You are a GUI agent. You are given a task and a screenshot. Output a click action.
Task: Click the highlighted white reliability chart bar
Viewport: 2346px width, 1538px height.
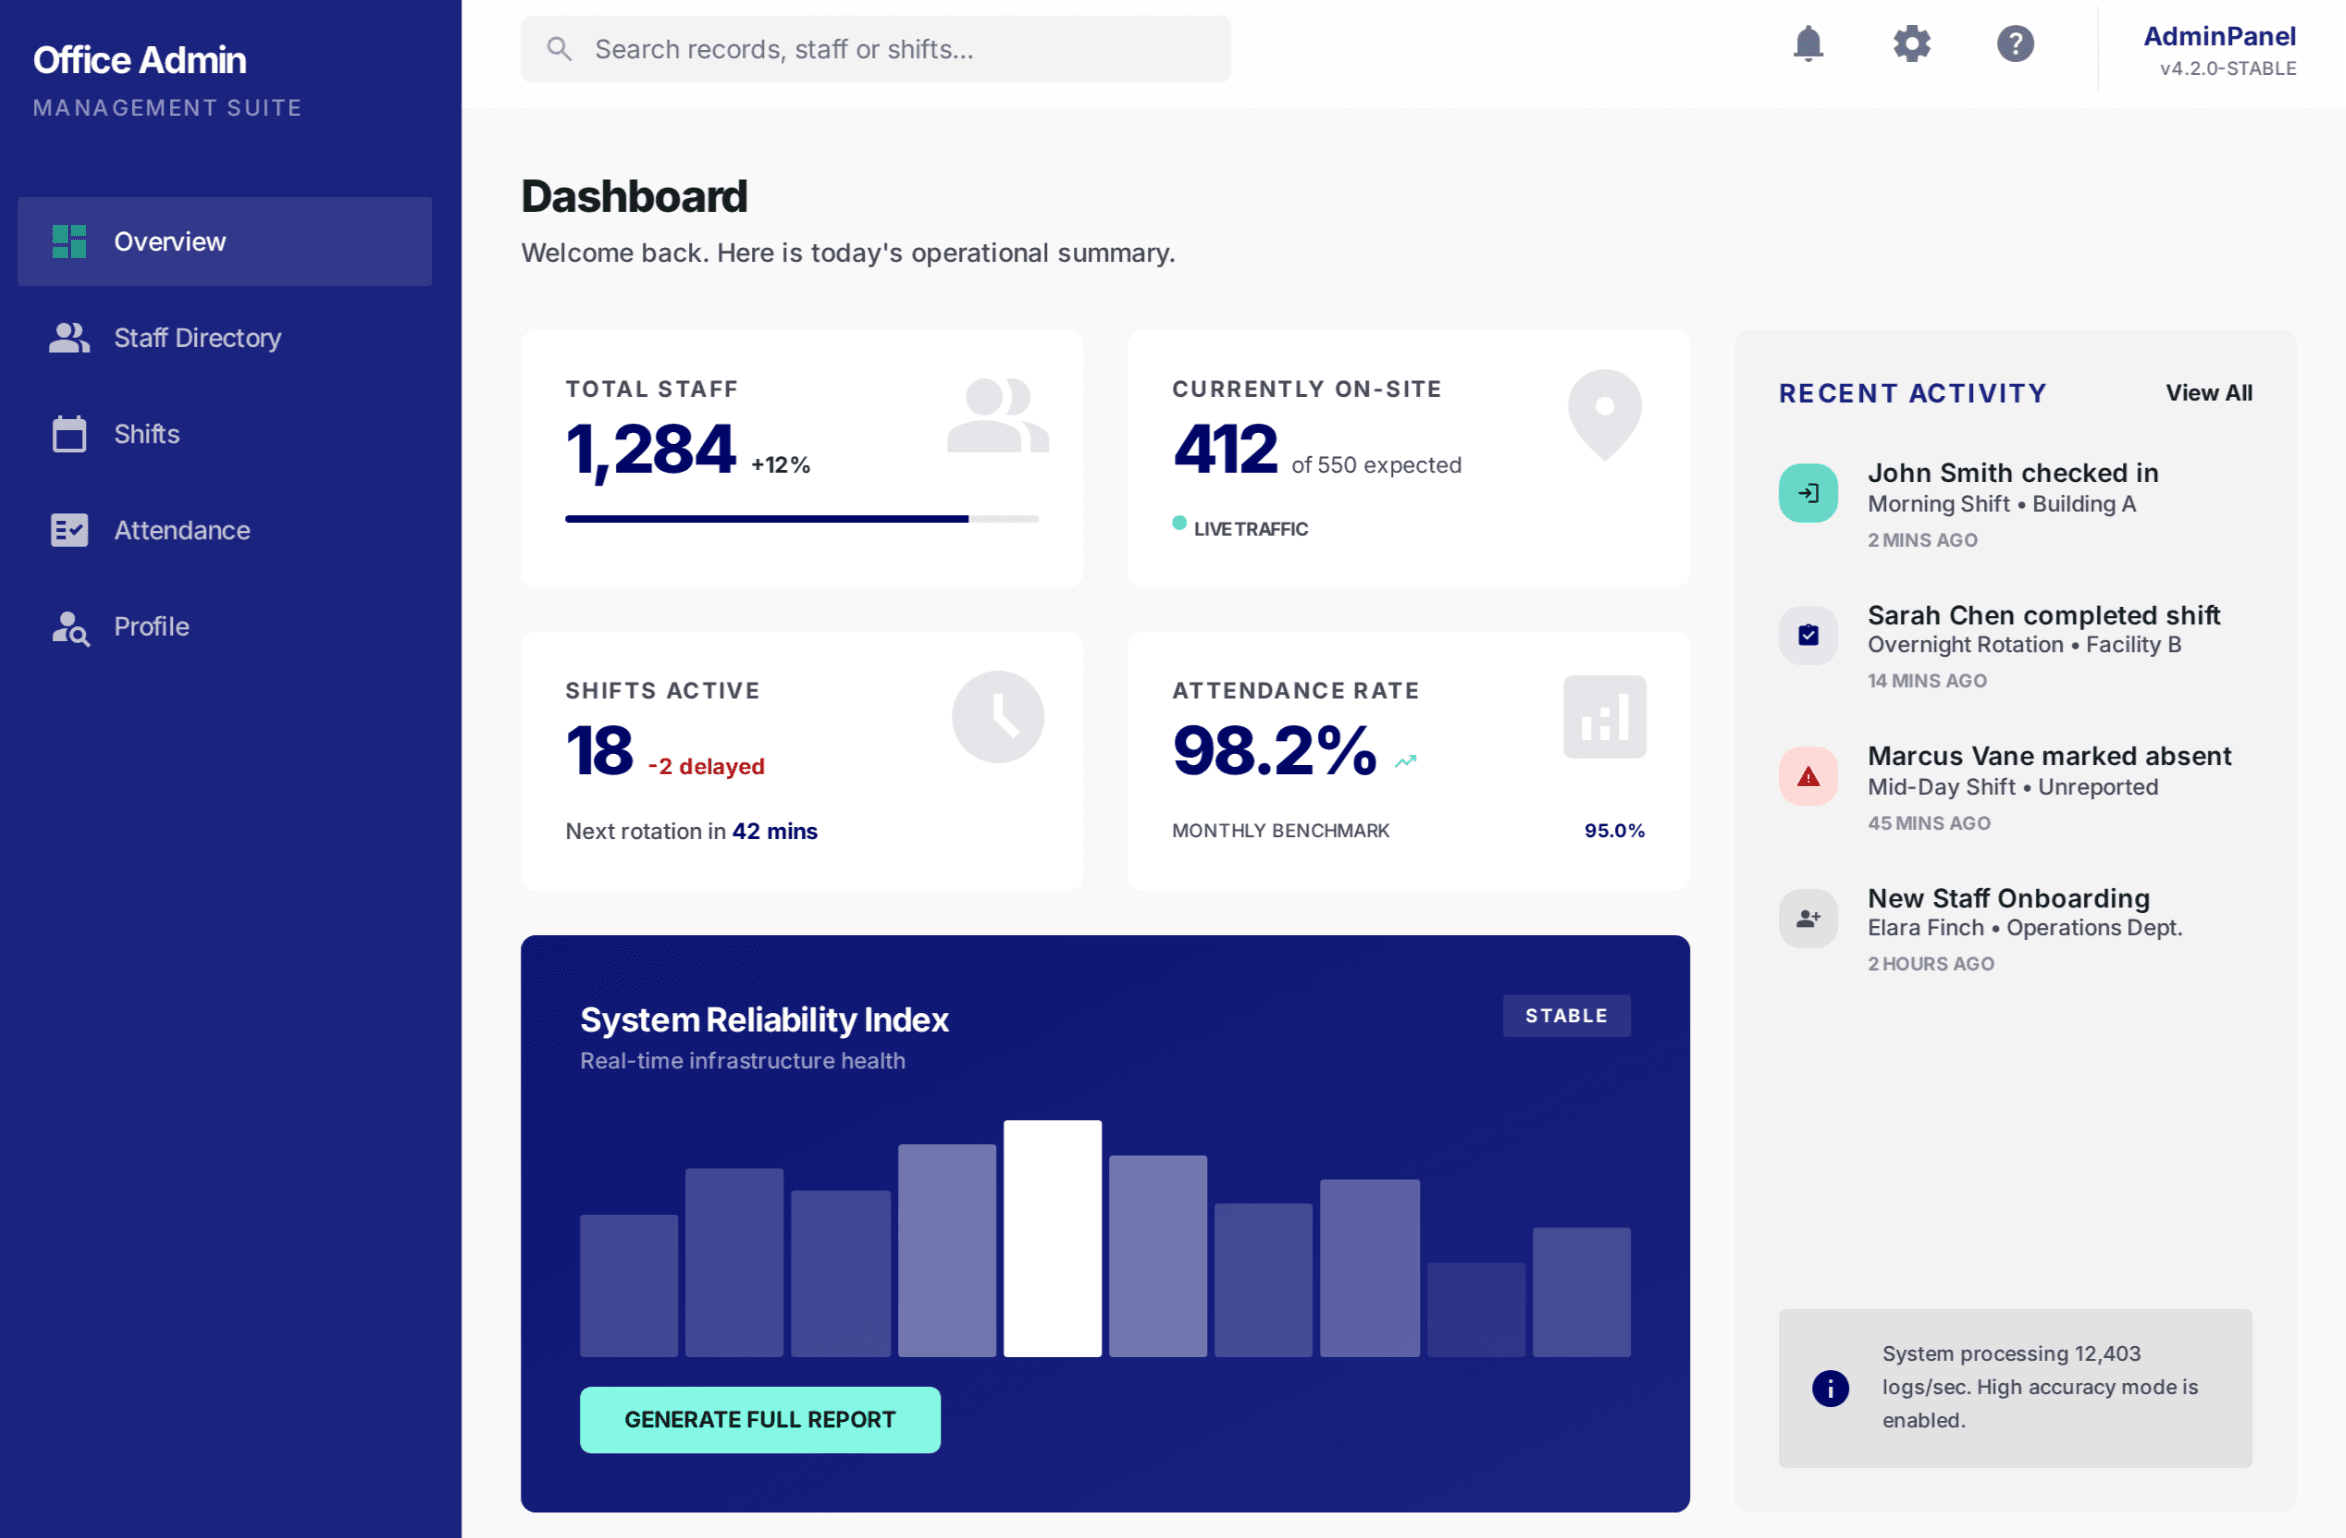tap(1052, 1238)
